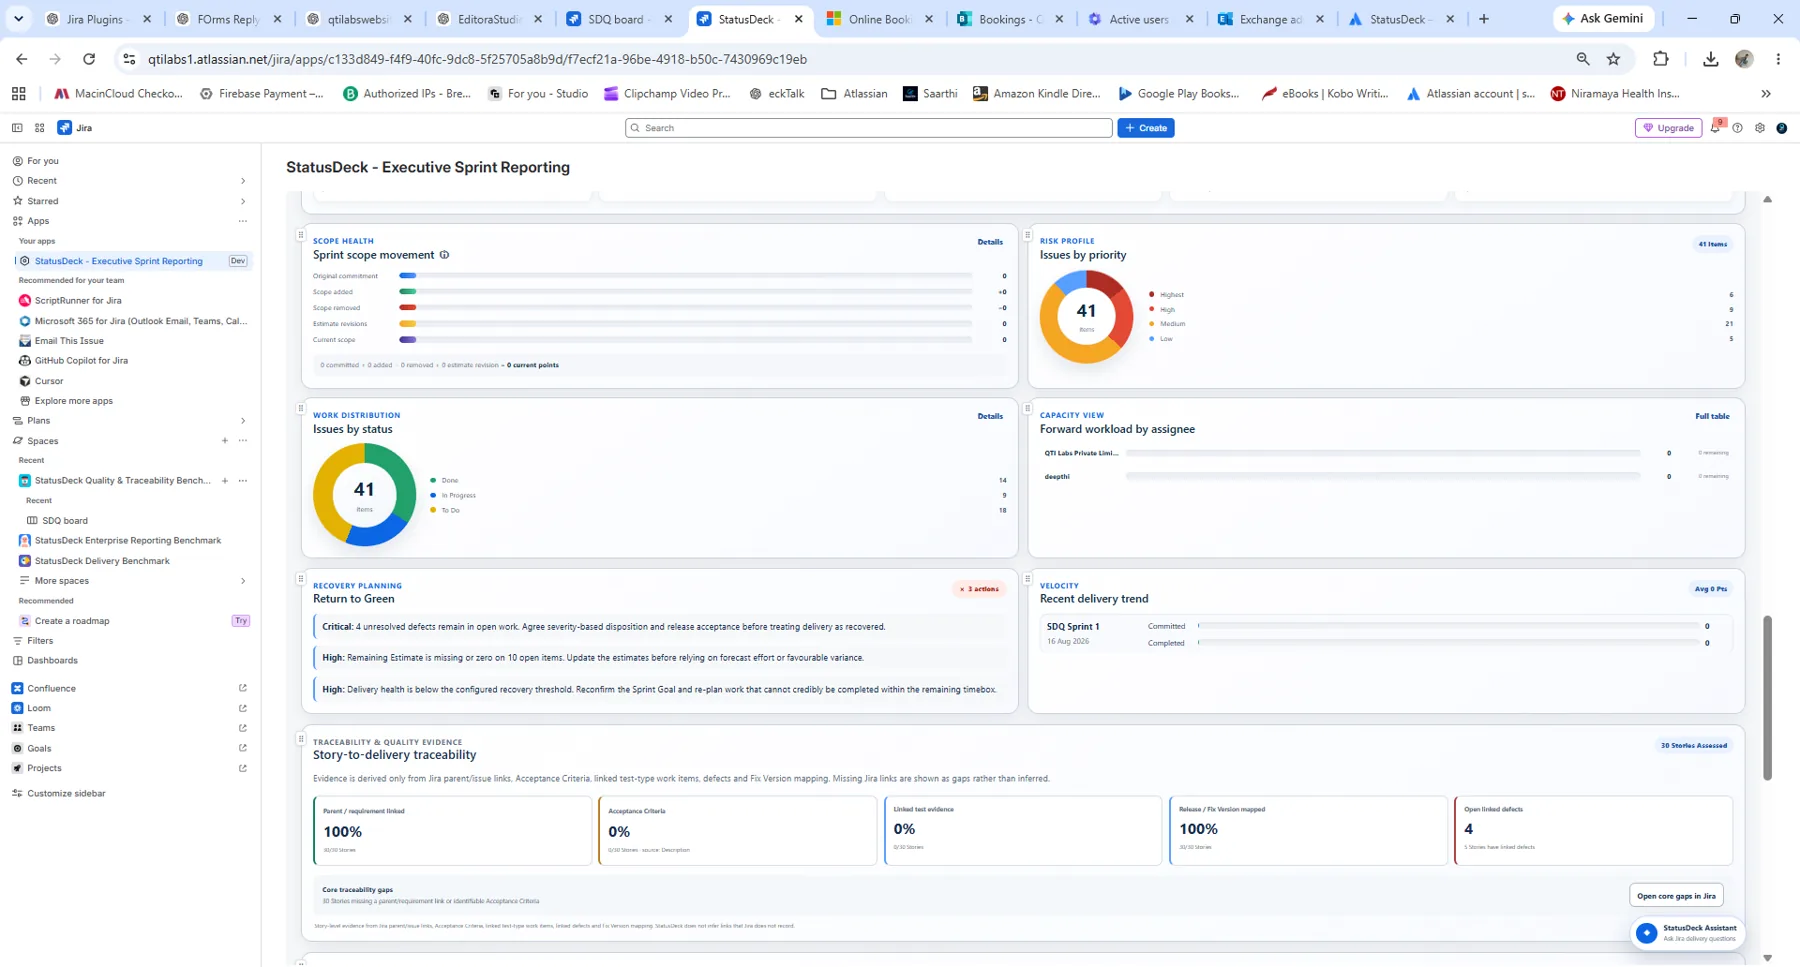1800x967 pixels.
Task: Click the drag handle on the Recovery Planning card
Action: [301, 579]
